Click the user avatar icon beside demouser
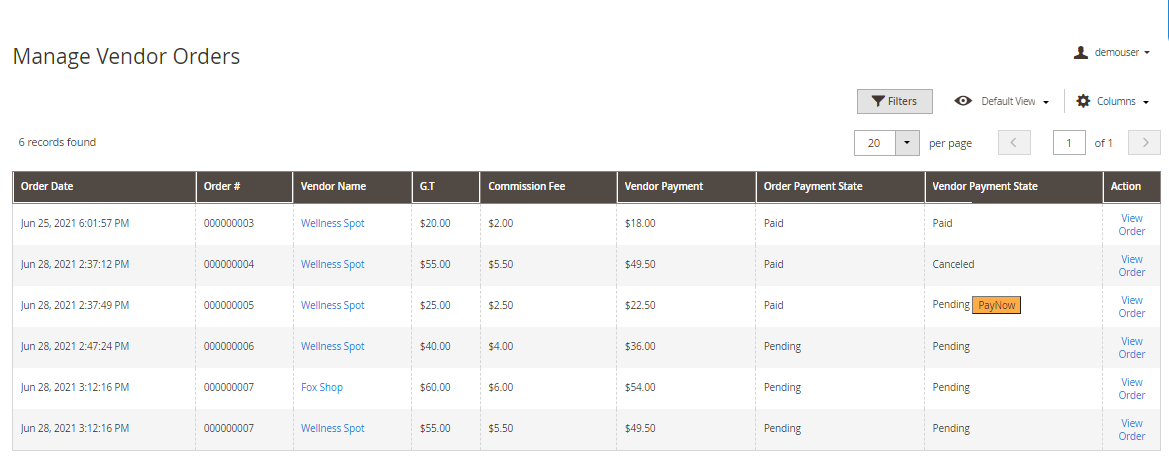Image resolution: width=1169 pixels, height=461 pixels. 1080,52
